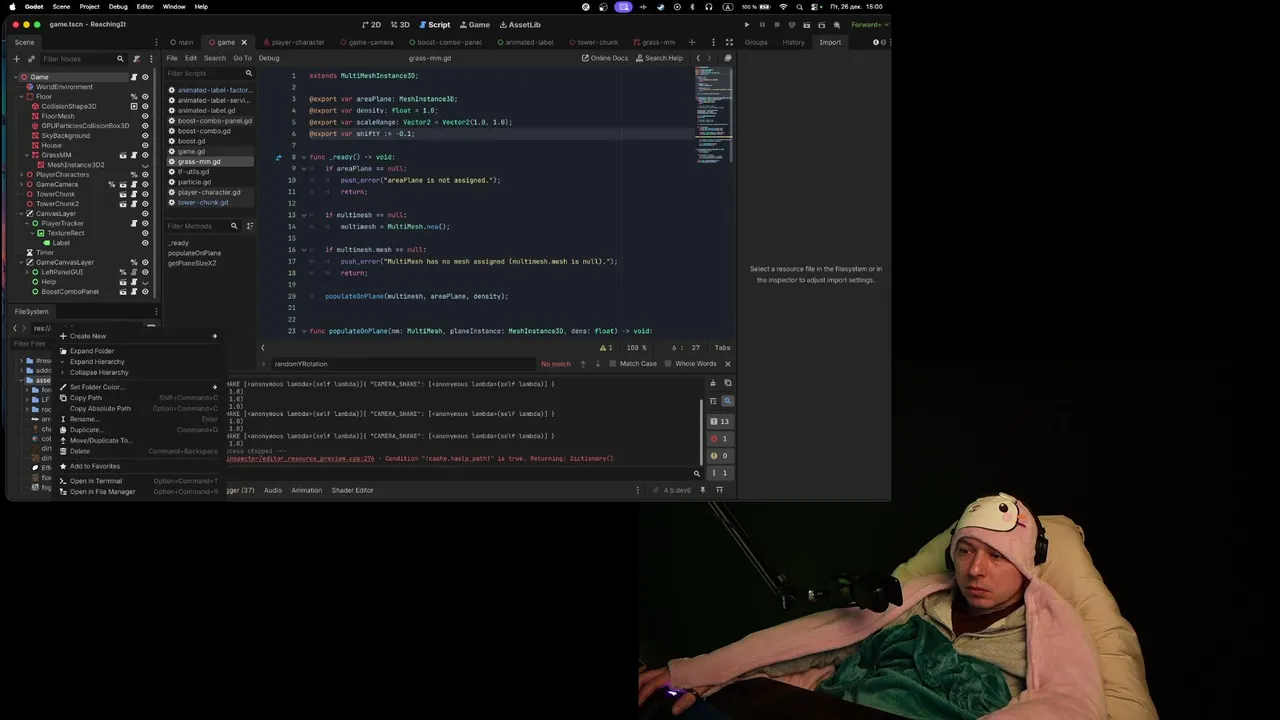Screen dimensions: 1280x720
Task: Hide the PlayerTracker node
Action: [x=145, y=223]
